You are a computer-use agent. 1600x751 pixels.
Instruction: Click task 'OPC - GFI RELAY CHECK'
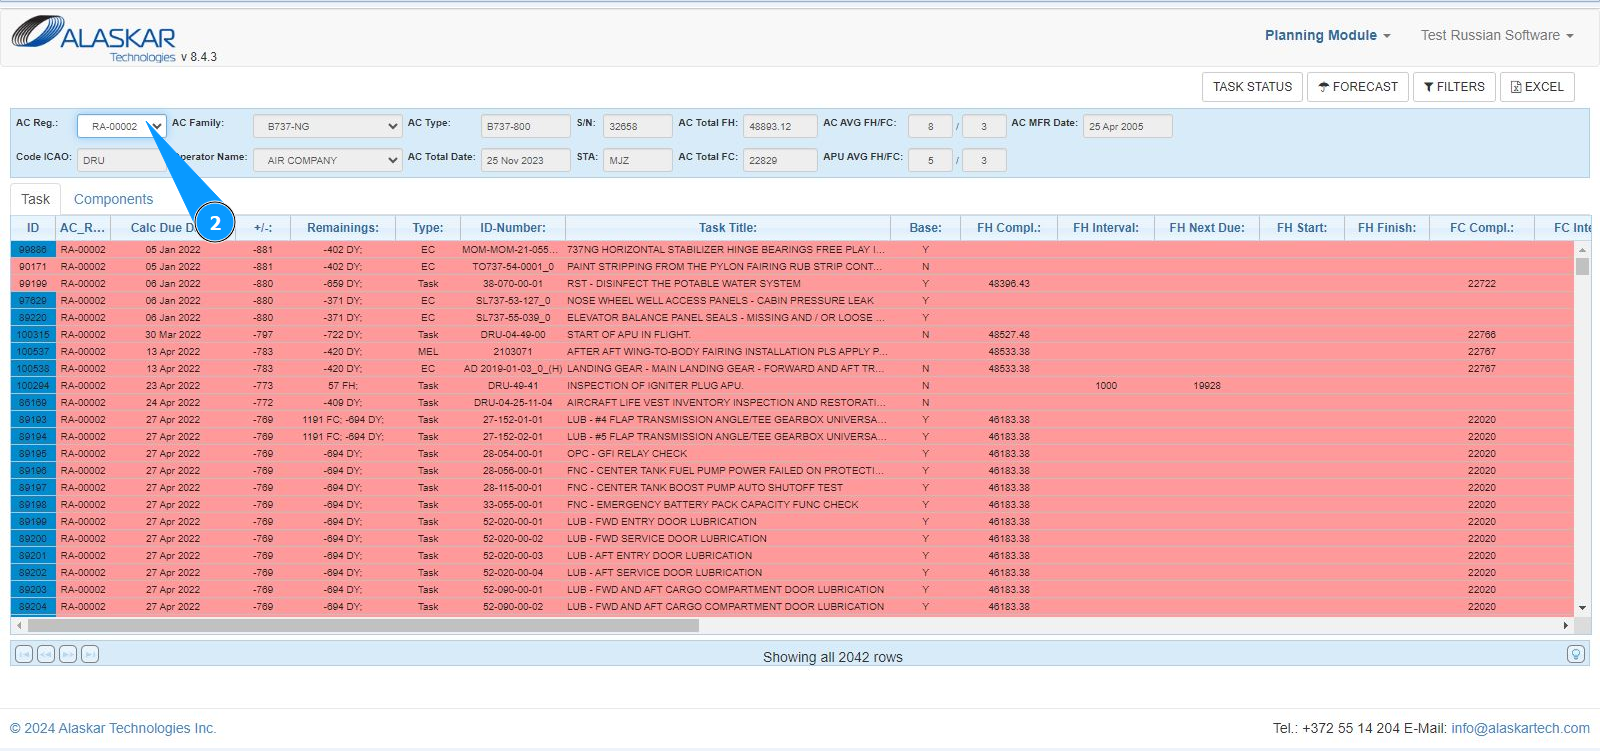click(627, 454)
